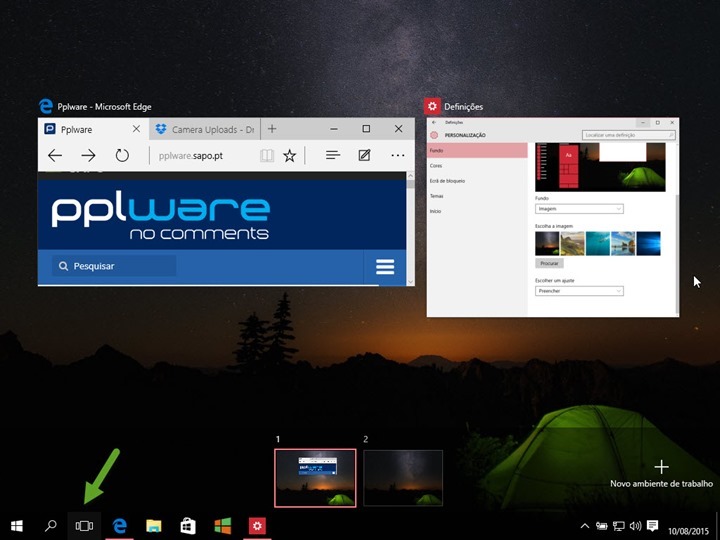
Task: Click the Task View taskbar button
Action: point(84,526)
